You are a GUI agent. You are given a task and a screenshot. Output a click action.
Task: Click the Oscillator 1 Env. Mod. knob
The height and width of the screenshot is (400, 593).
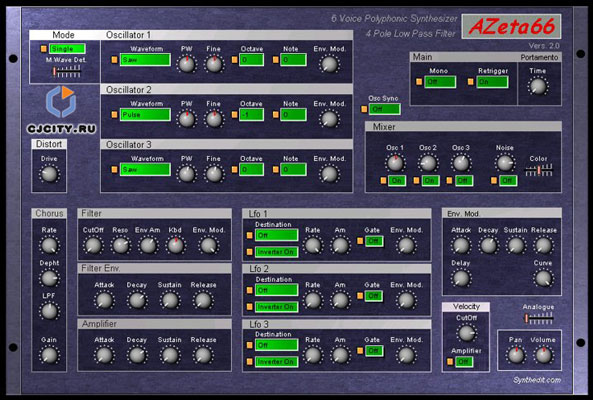tap(329, 64)
